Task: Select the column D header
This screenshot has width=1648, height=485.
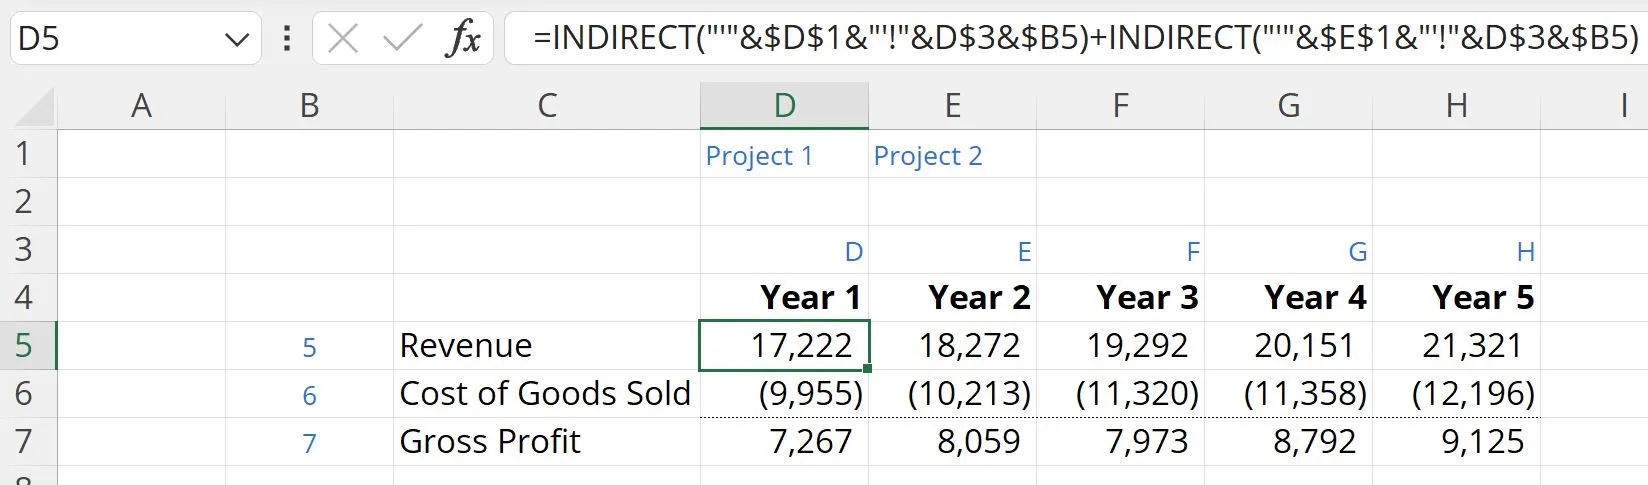Action: point(784,105)
